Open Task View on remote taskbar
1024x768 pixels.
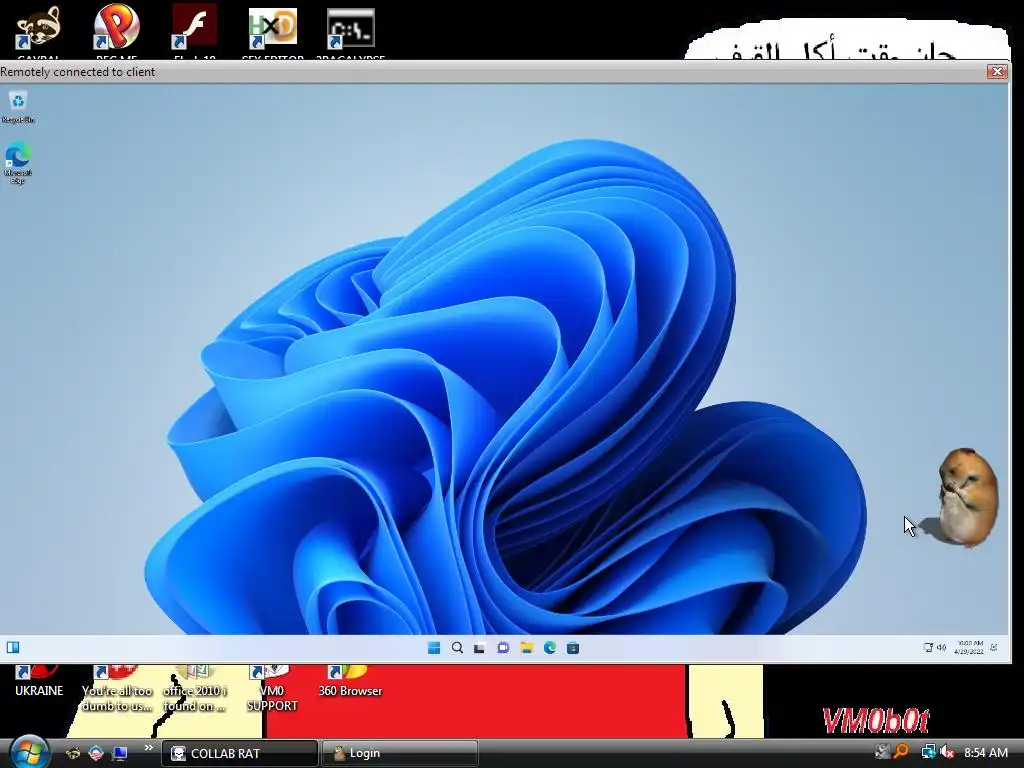coord(480,648)
